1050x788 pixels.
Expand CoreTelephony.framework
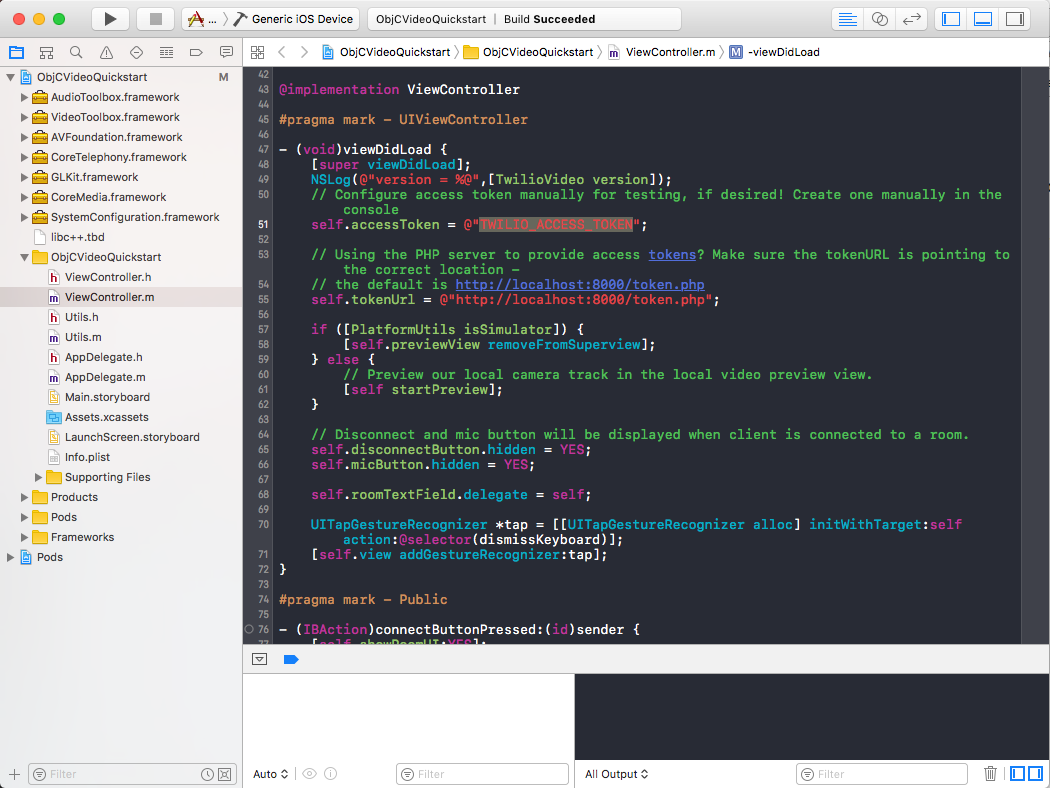(x=25, y=157)
